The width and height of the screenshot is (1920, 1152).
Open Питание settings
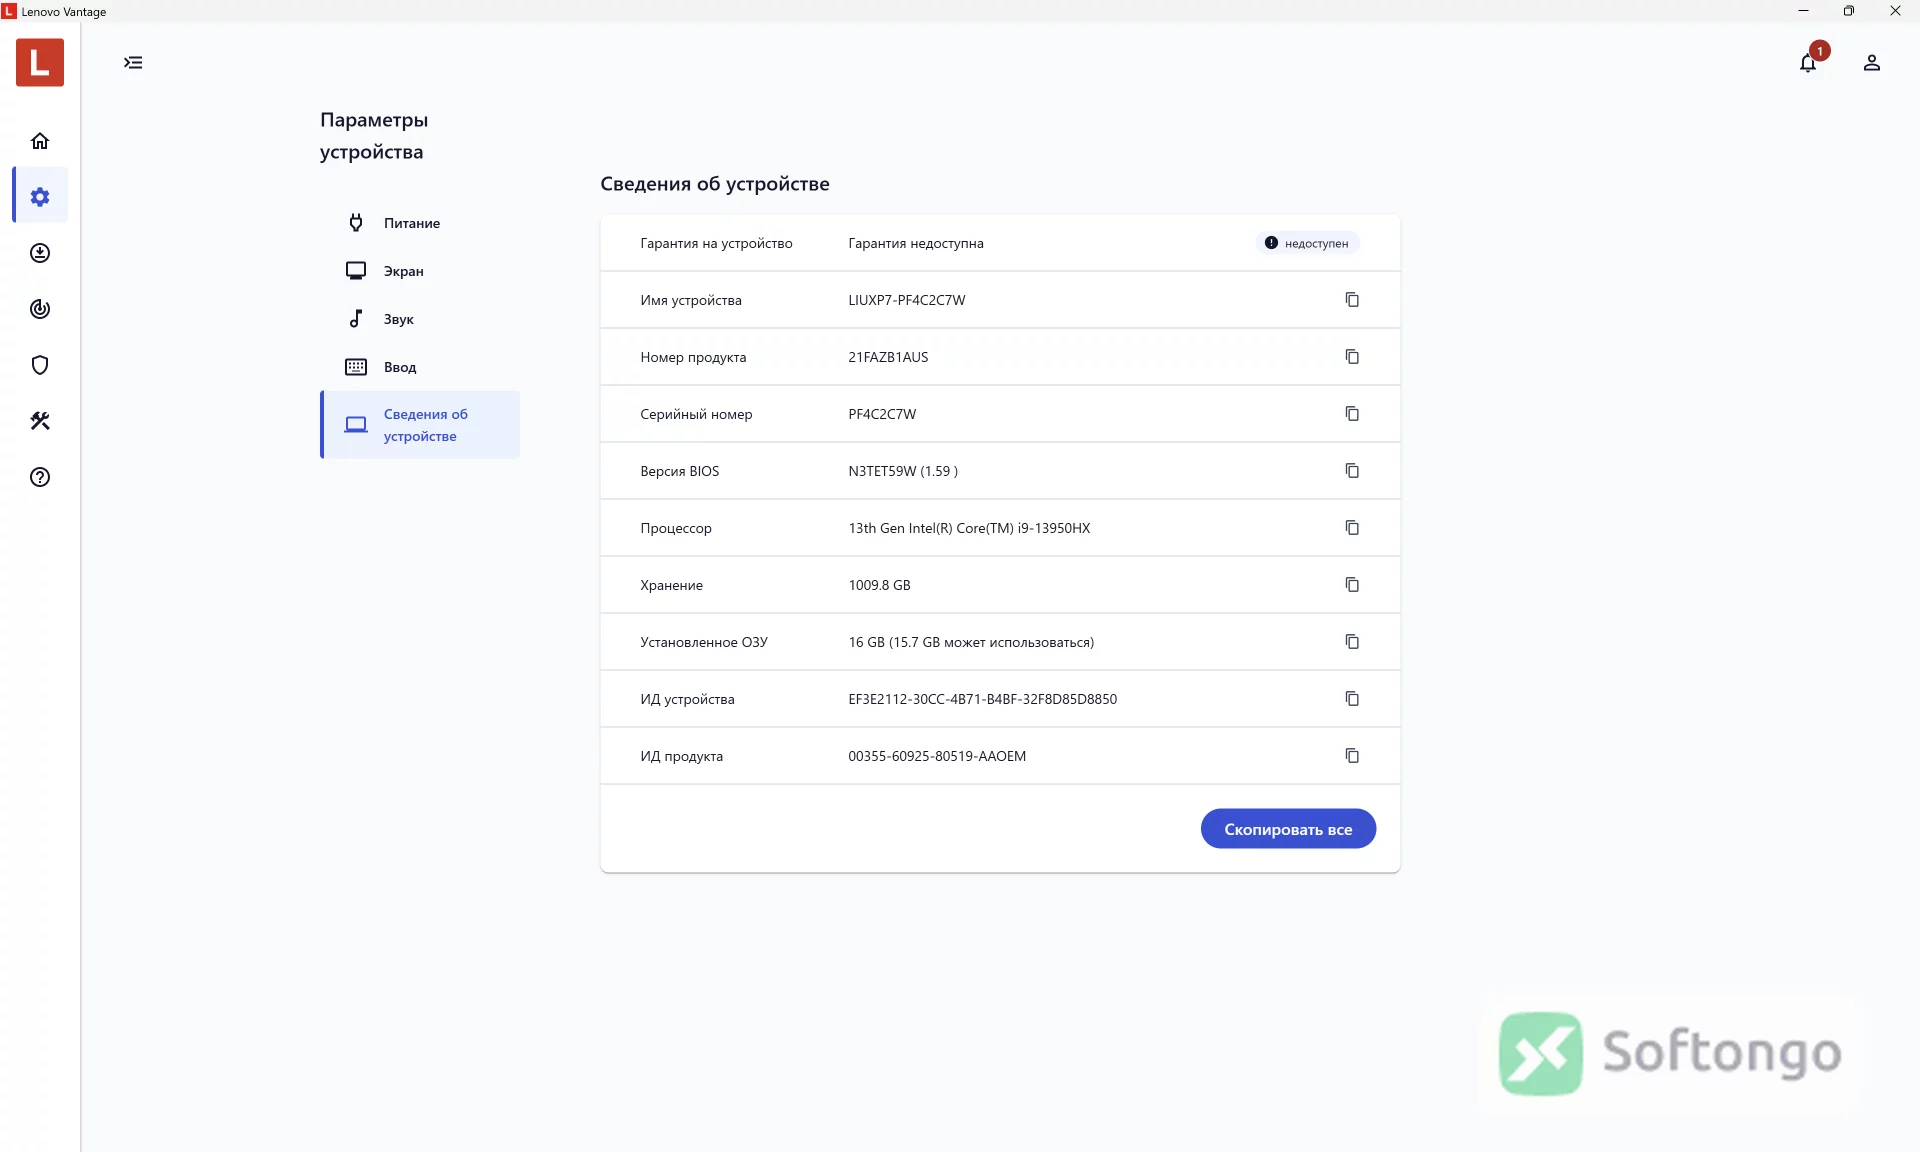click(x=420, y=223)
